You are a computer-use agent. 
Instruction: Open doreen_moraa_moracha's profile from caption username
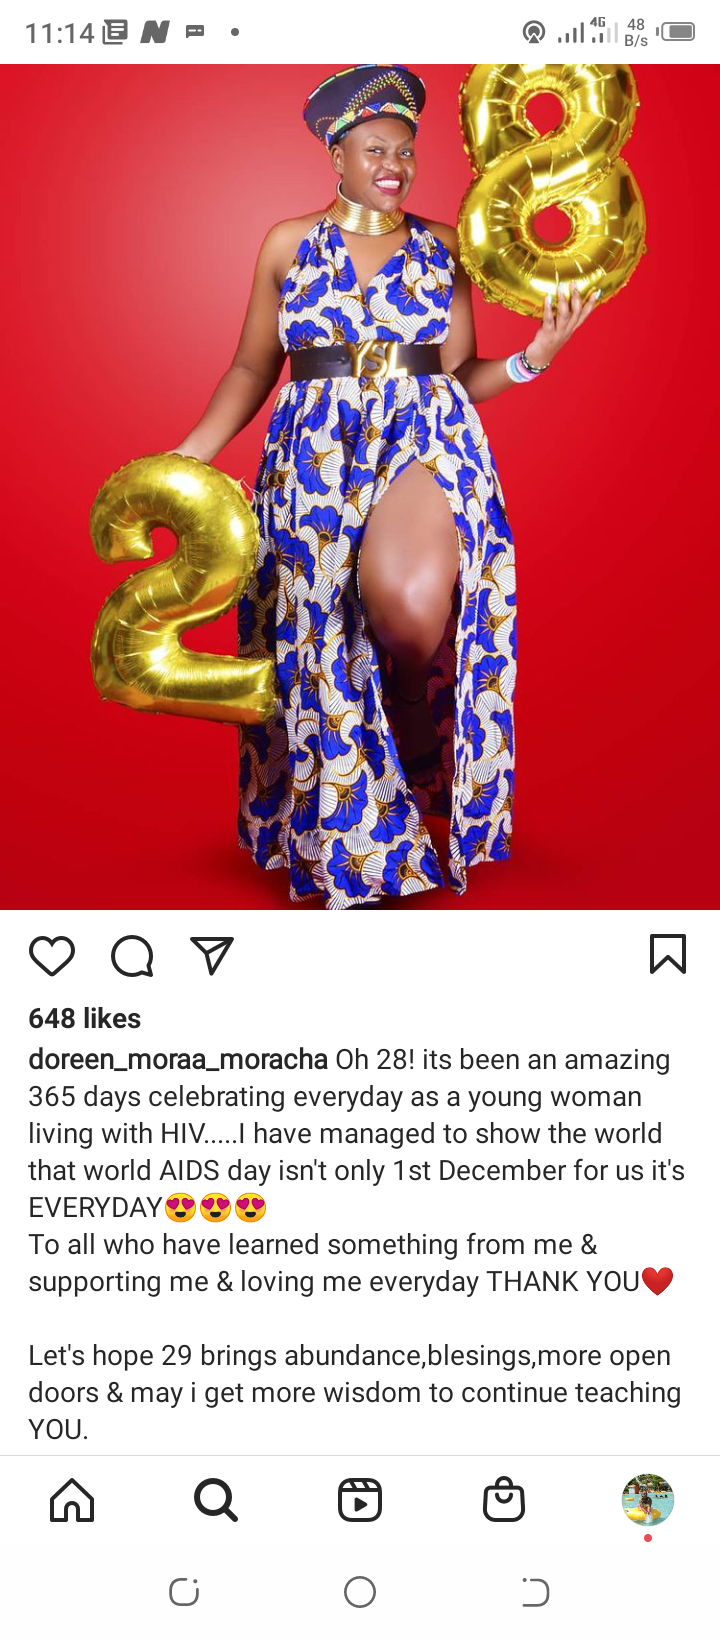[x=178, y=1059]
